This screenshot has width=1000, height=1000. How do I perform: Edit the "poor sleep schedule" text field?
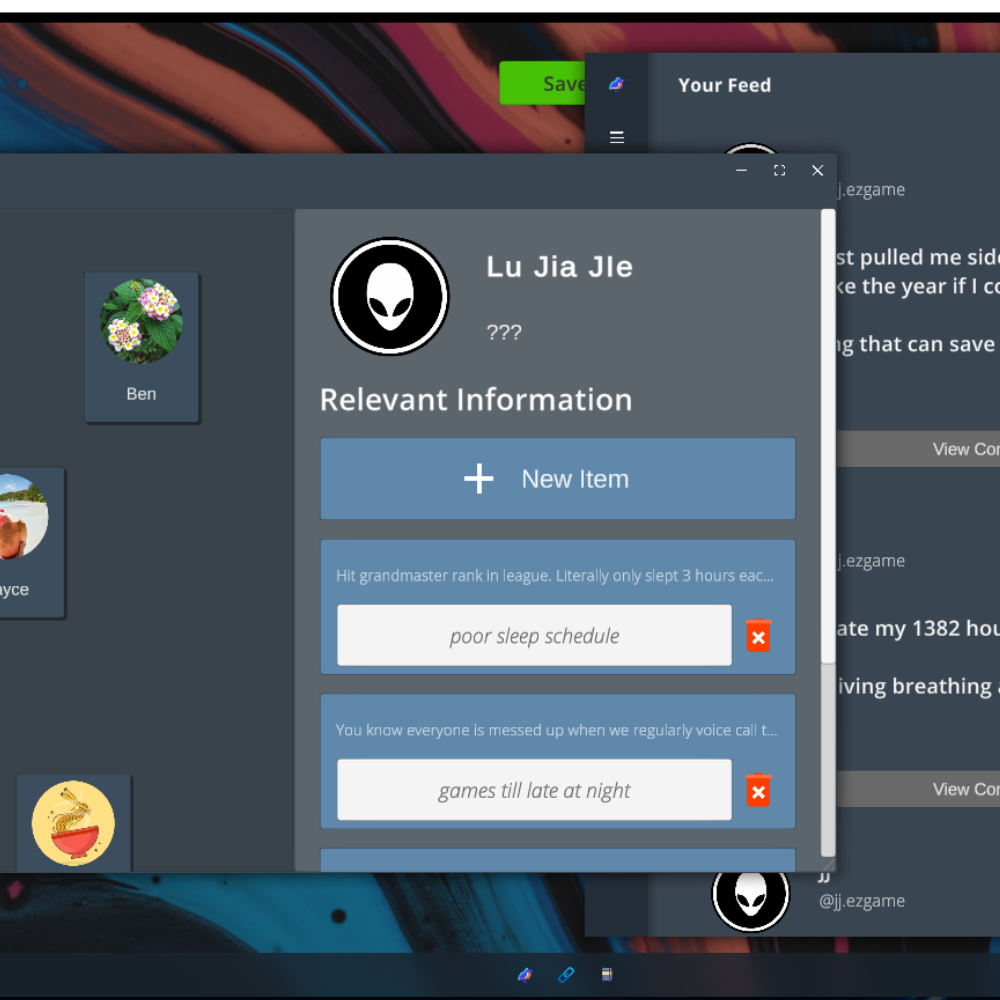(x=534, y=636)
